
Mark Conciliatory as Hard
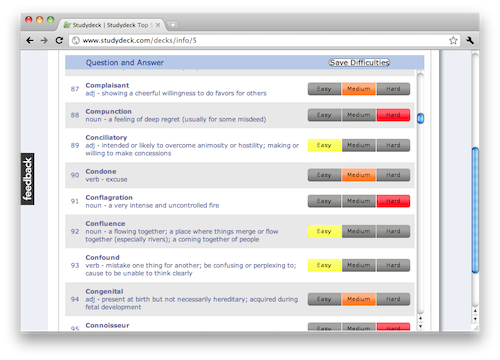(x=393, y=145)
